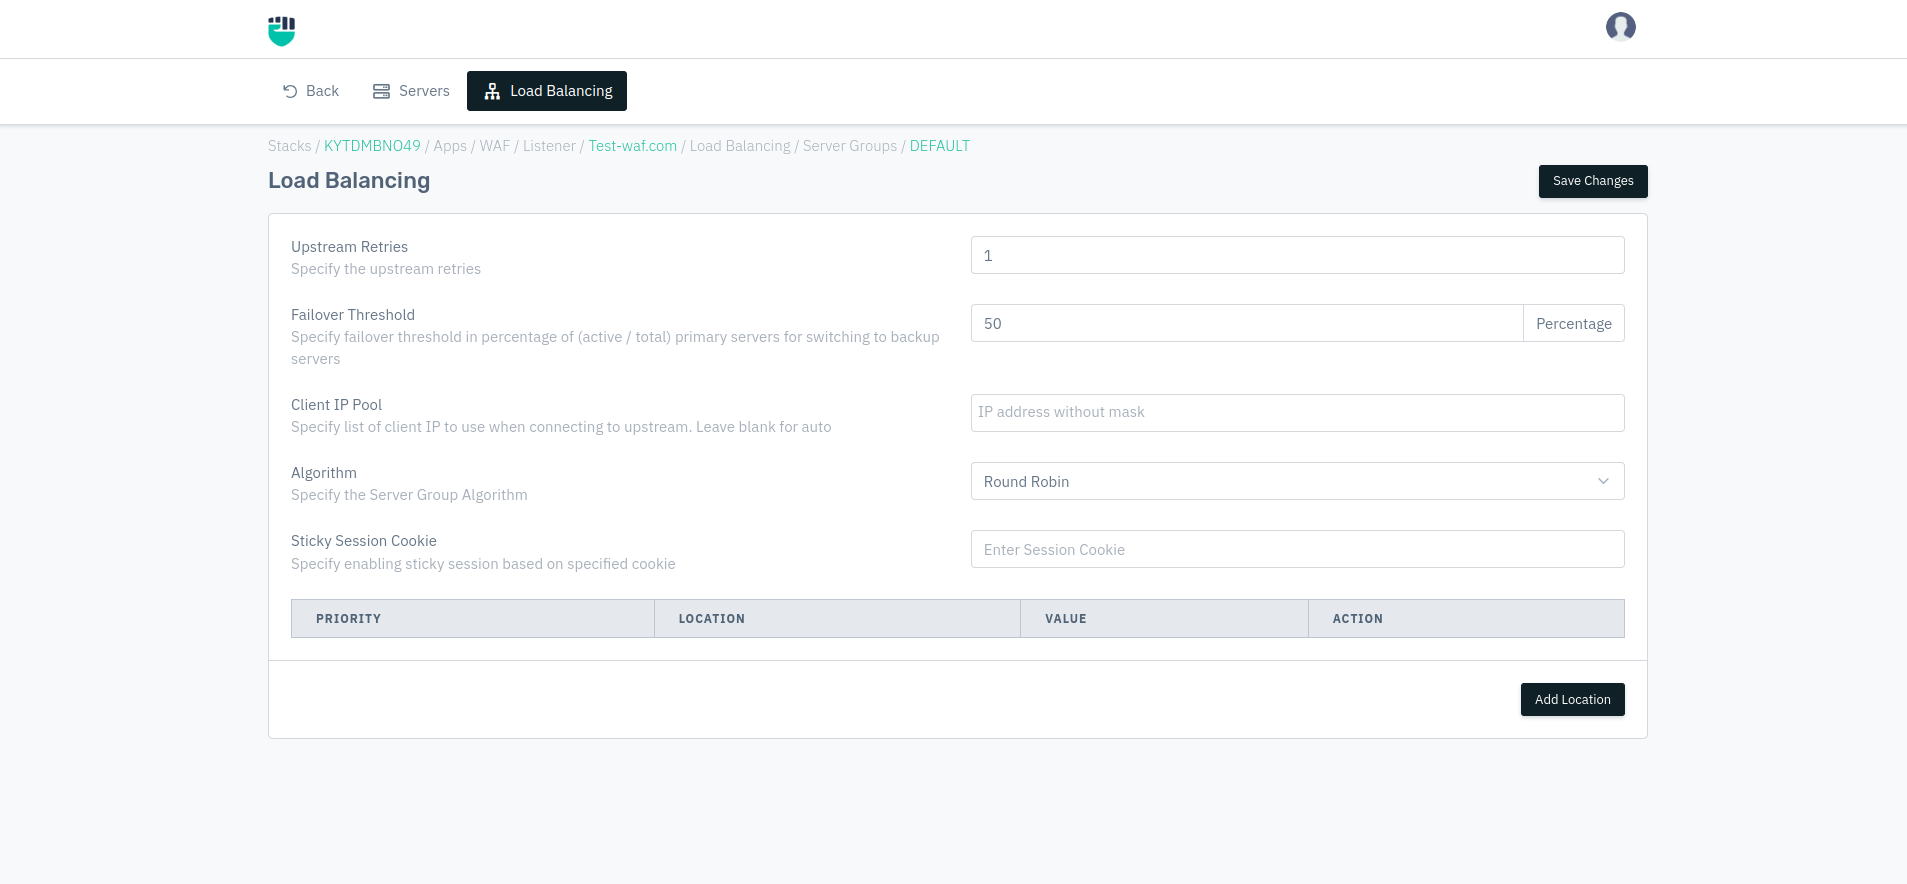Viewport: 1907px width, 884px height.
Task: Open Test-waf.com breadcrumb link
Action: pyautogui.click(x=633, y=146)
